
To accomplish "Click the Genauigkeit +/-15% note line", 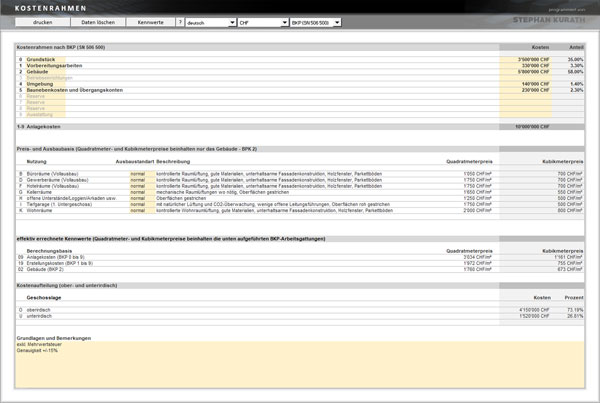I will pyautogui.click(x=37, y=351).
